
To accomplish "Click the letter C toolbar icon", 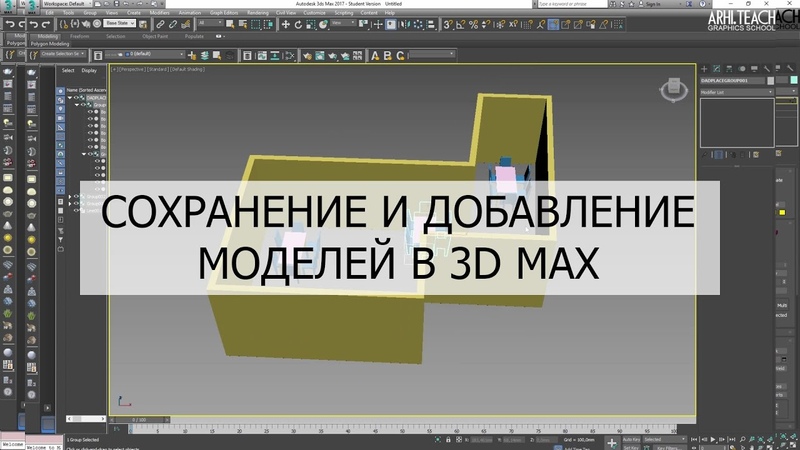I will point(401,56).
